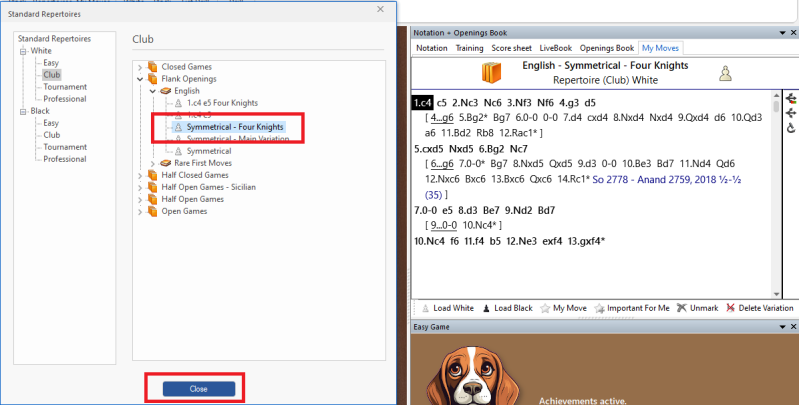Screen dimensions: 799x405
Task: Load the Black repertoire via Load Black
Action: point(508,308)
